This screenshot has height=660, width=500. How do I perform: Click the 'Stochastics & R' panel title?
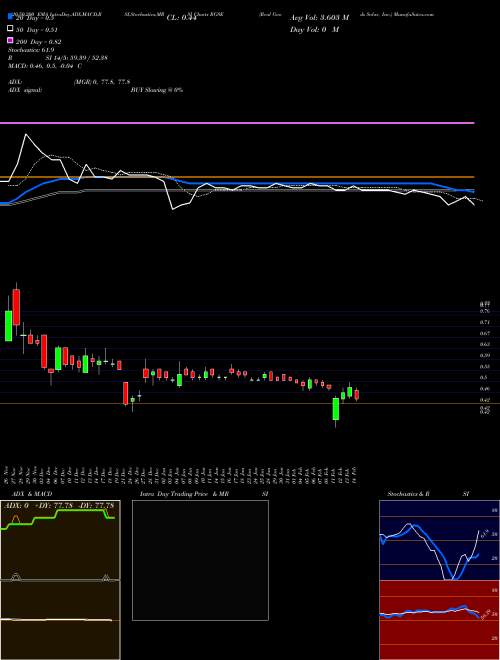click(x=408, y=494)
